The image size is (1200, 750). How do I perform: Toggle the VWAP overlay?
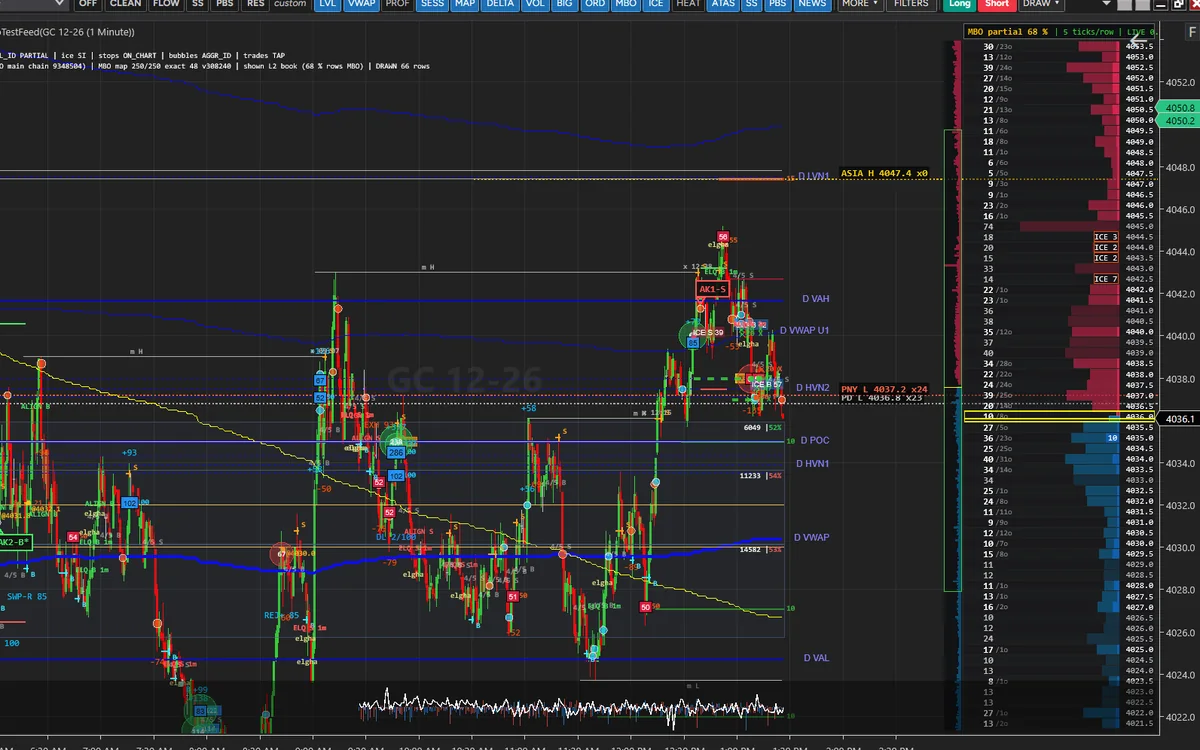(x=361, y=4)
